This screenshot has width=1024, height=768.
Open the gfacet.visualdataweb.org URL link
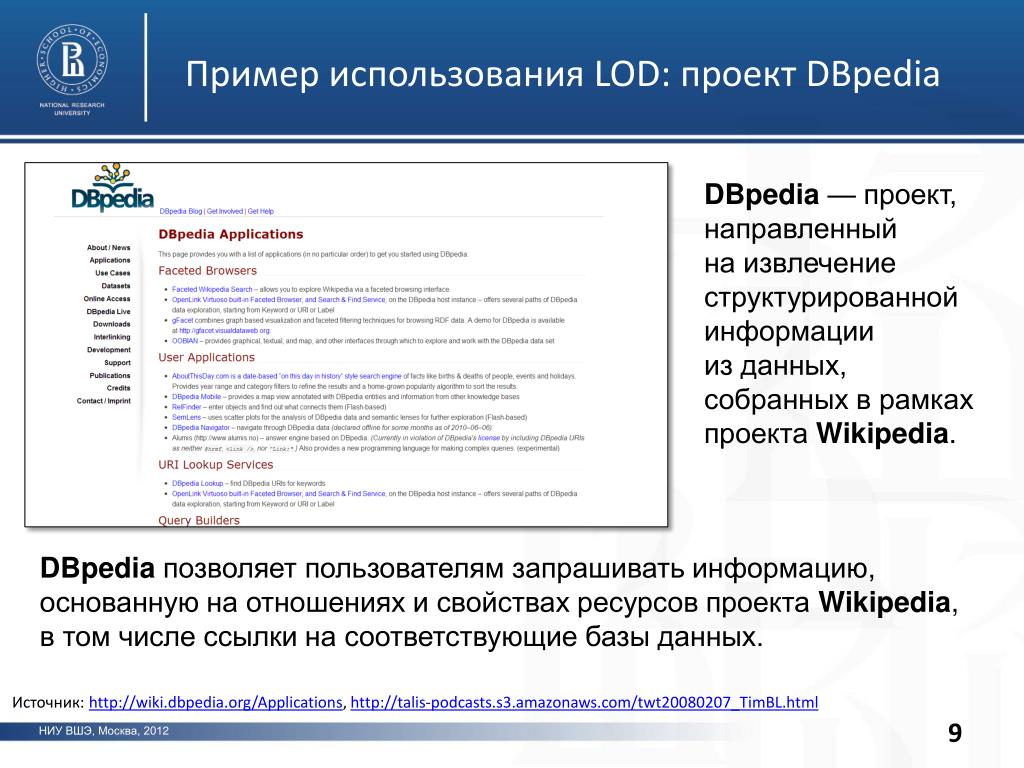point(224,331)
